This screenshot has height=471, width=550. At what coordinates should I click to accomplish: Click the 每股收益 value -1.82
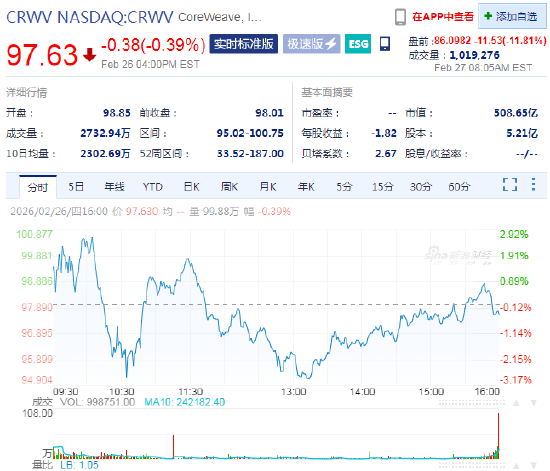pyautogui.click(x=384, y=133)
